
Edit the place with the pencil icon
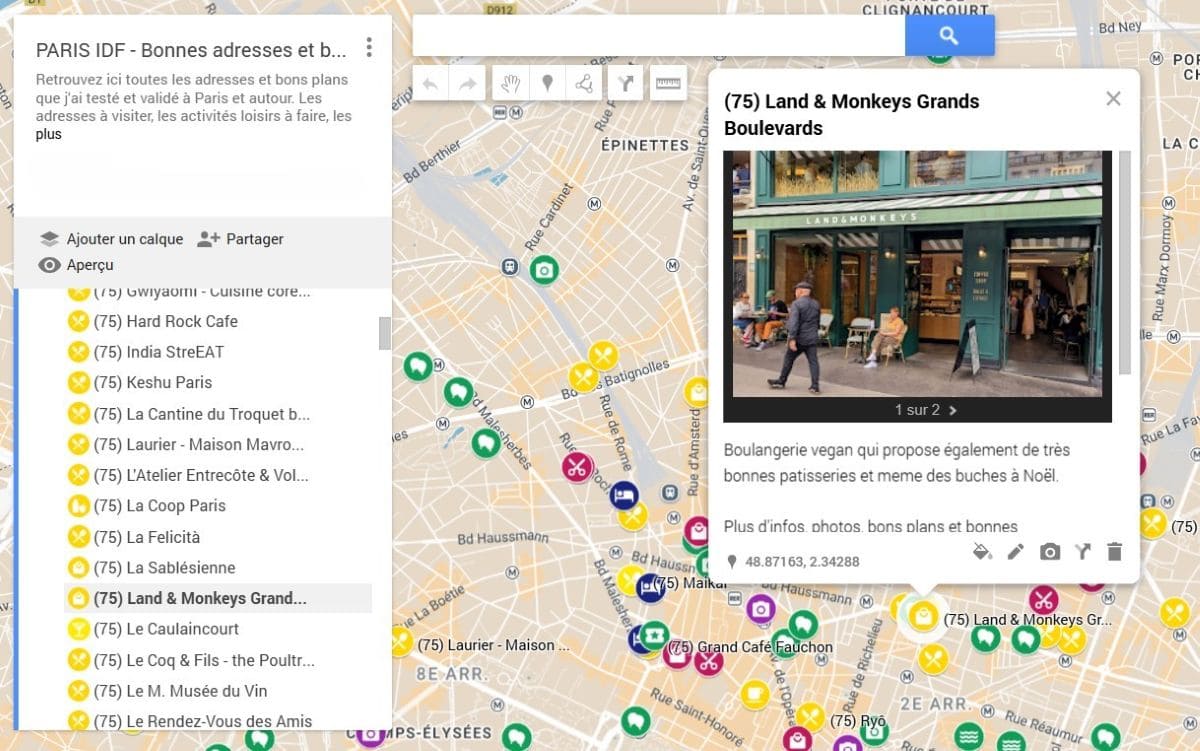[x=1016, y=551]
